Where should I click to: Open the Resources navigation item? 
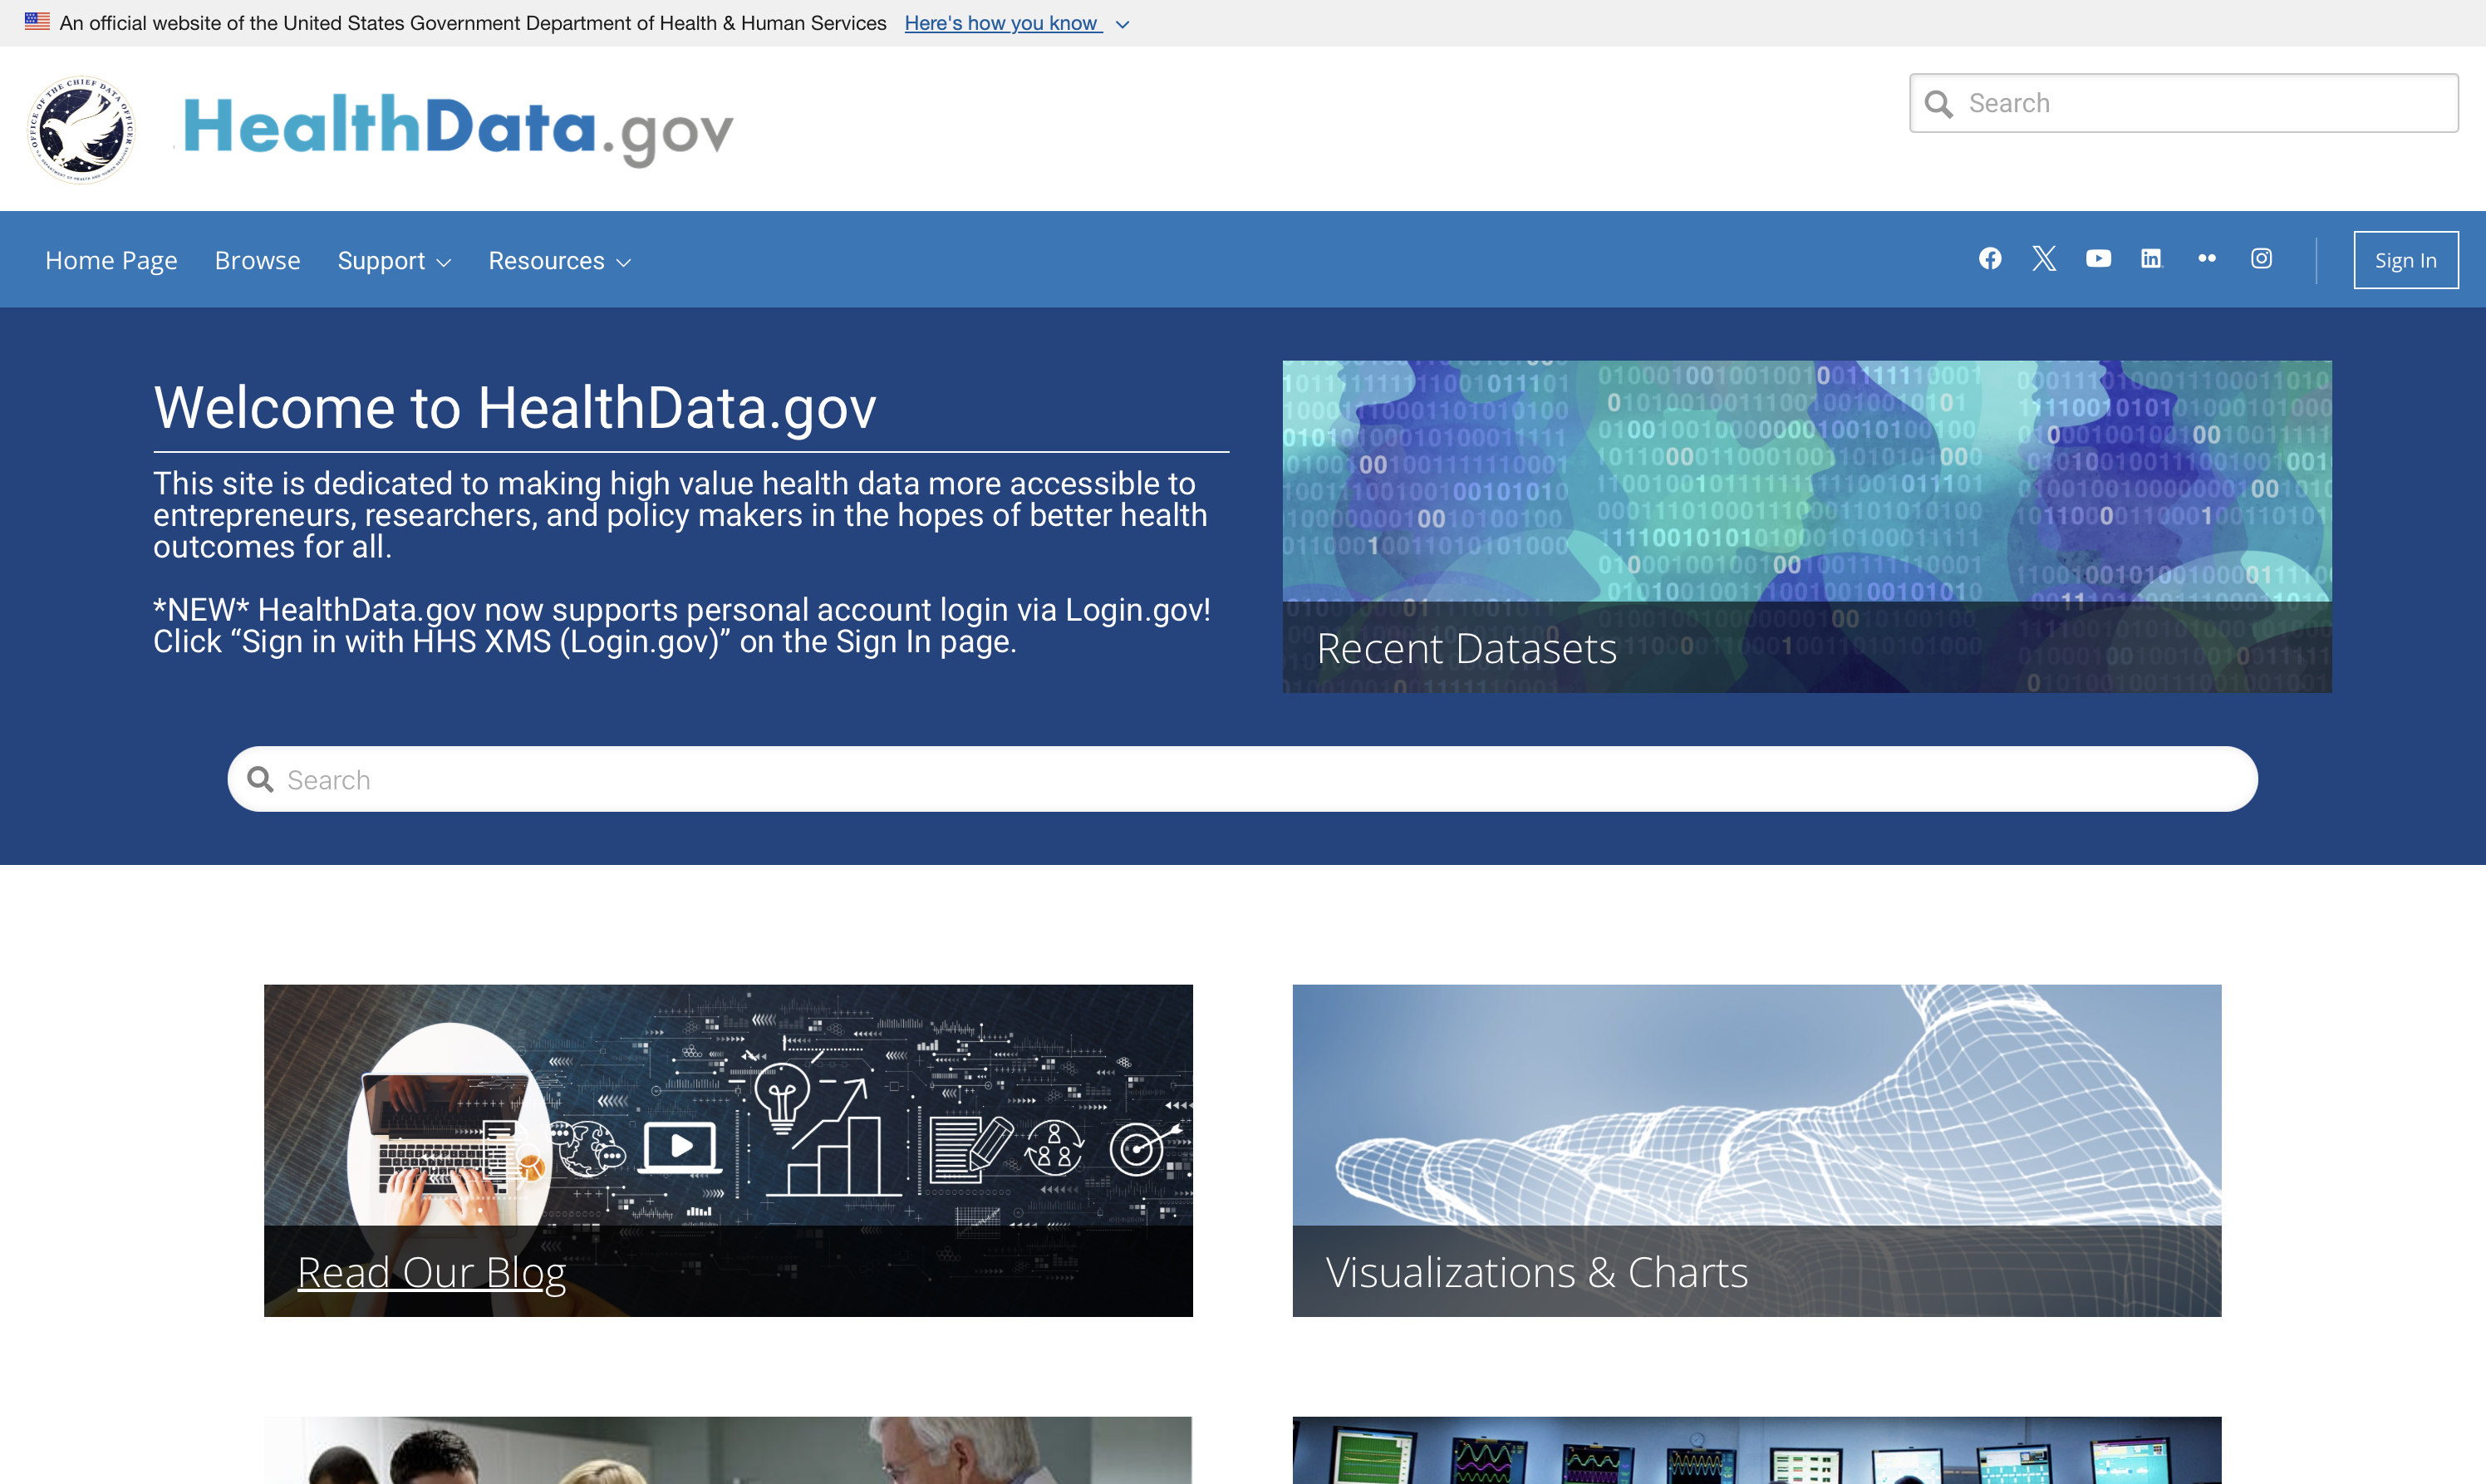click(559, 260)
